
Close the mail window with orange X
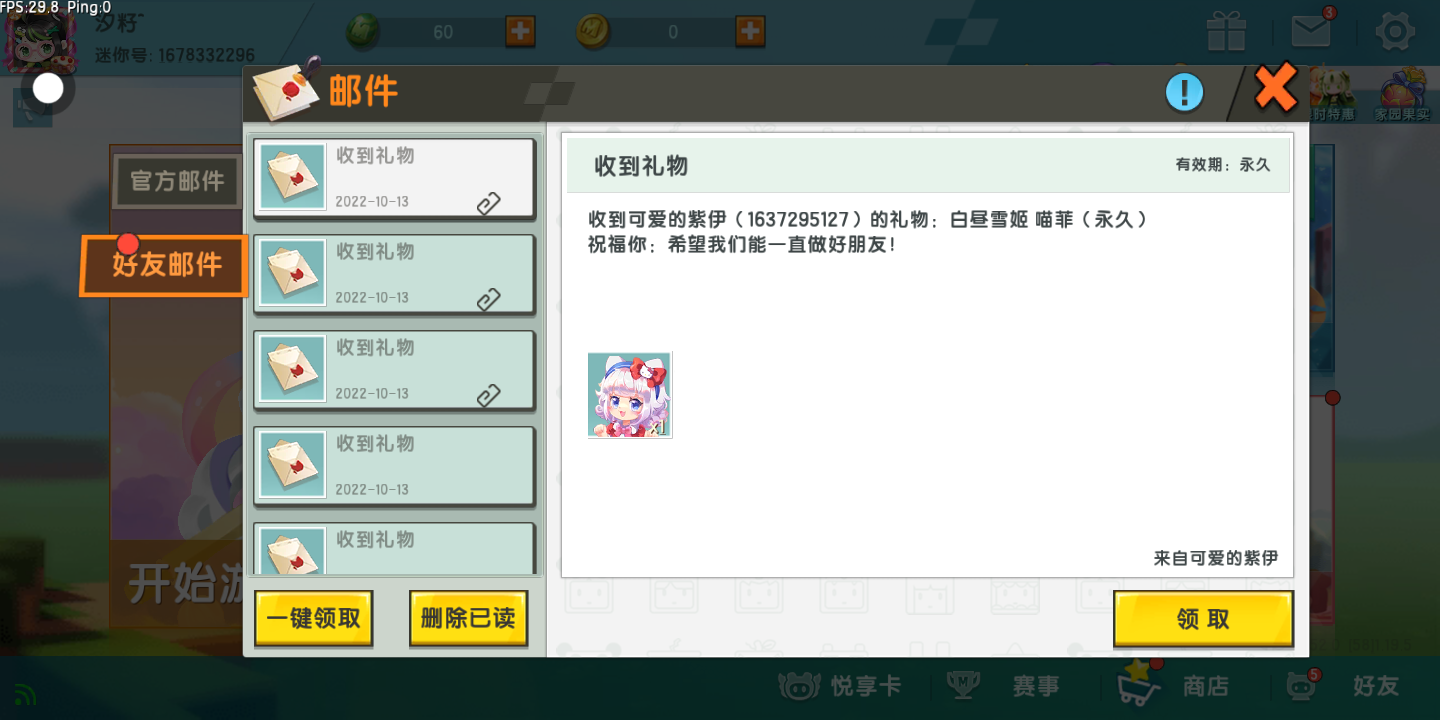[1276, 88]
